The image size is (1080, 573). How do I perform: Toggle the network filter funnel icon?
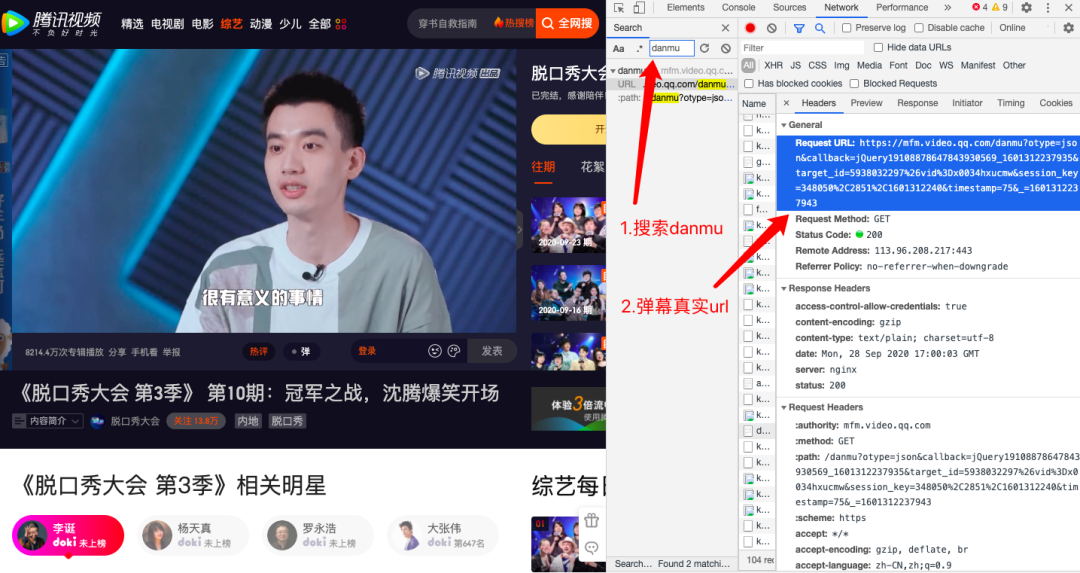tap(799, 28)
